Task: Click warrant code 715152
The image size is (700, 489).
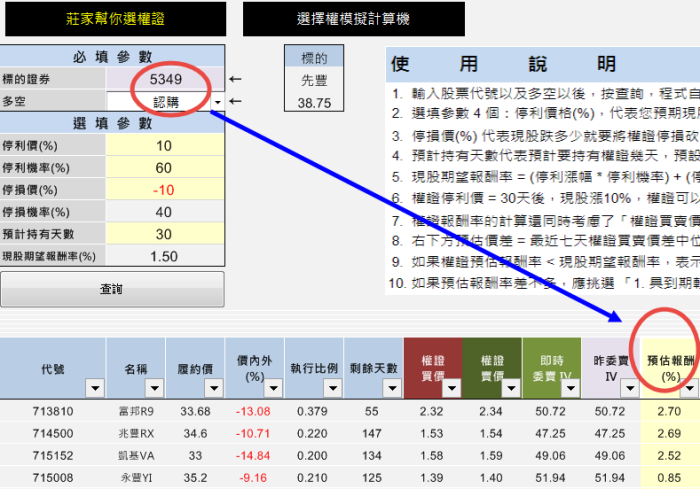Action: coord(53,456)
